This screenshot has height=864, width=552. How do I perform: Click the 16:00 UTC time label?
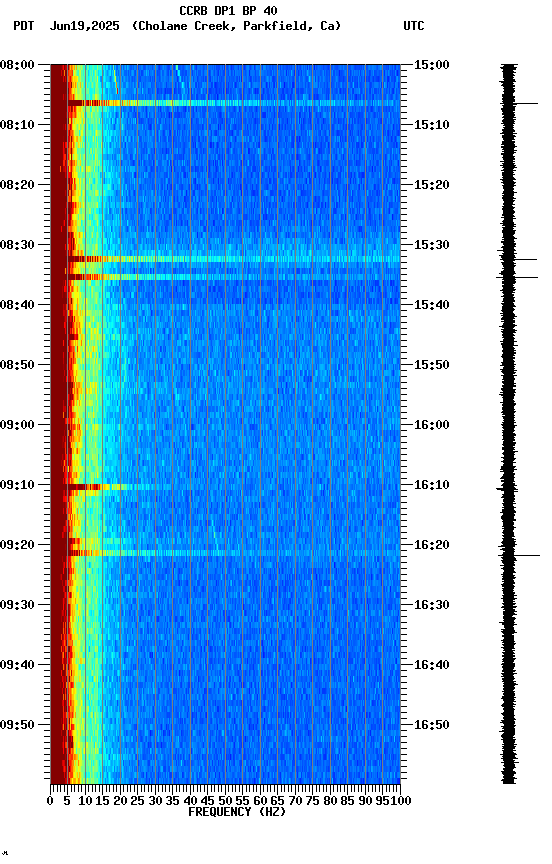[431, 425]
